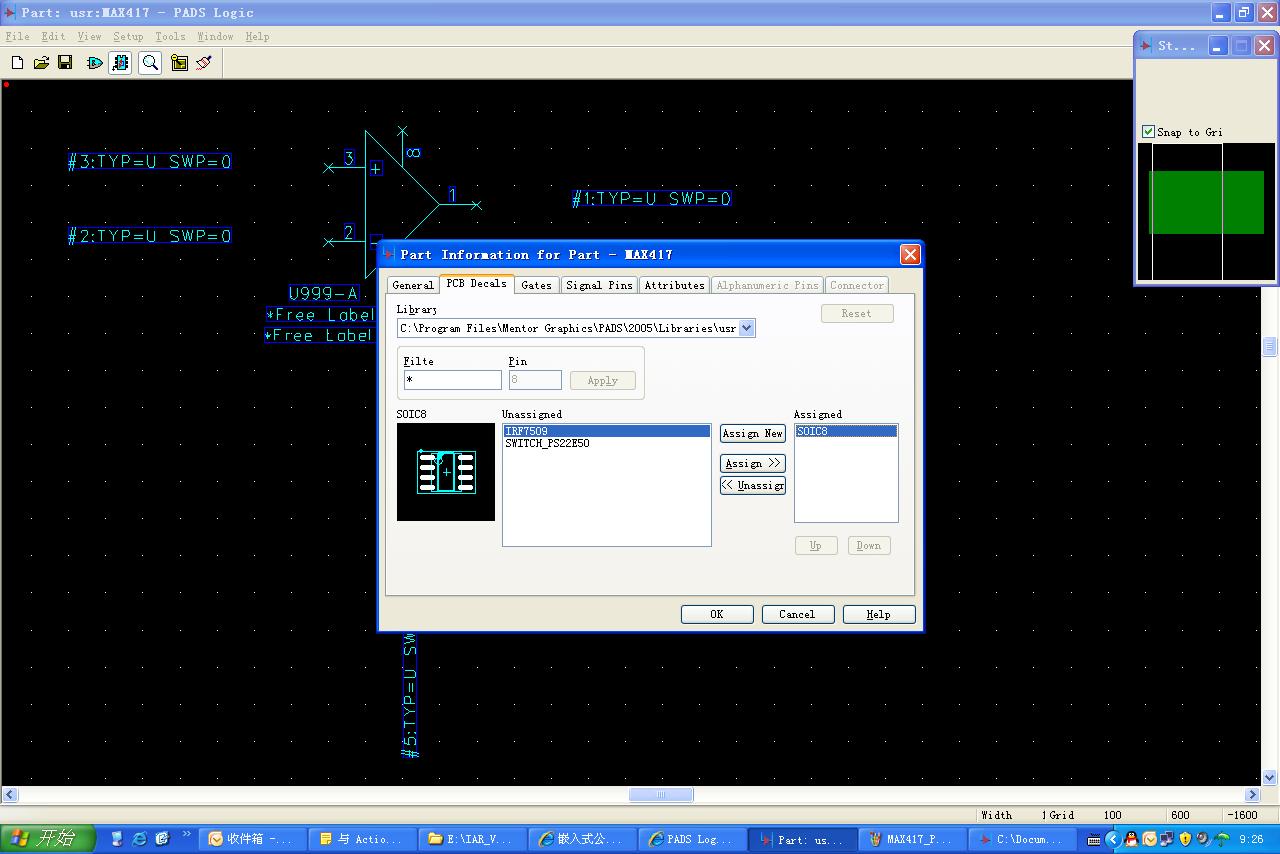This screenshot has height=854, width=1280.
Task: Click in the Filter input field
Action: pyautogui.click(x=452, y=380)
